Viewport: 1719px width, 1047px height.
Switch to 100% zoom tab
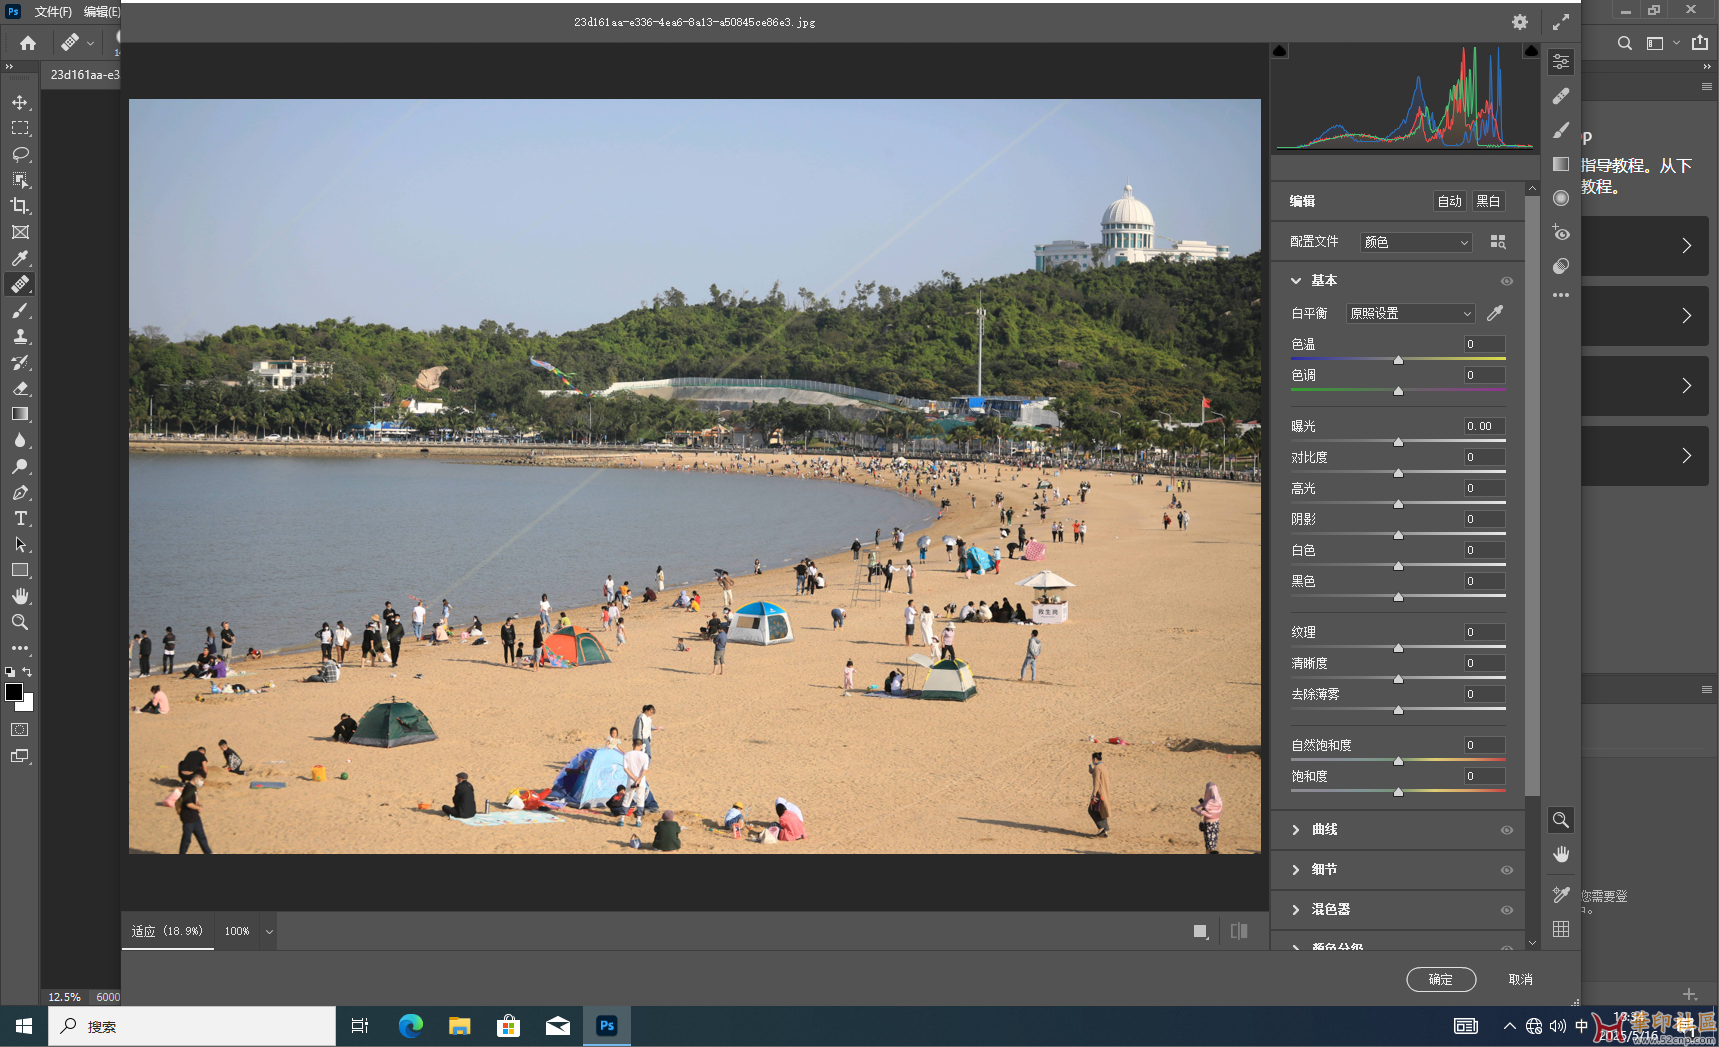tap(237, 931)
